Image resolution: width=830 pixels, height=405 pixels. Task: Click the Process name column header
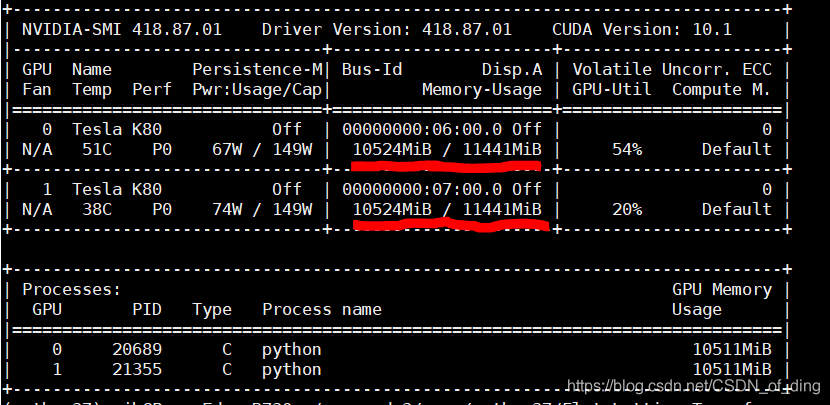322,309
